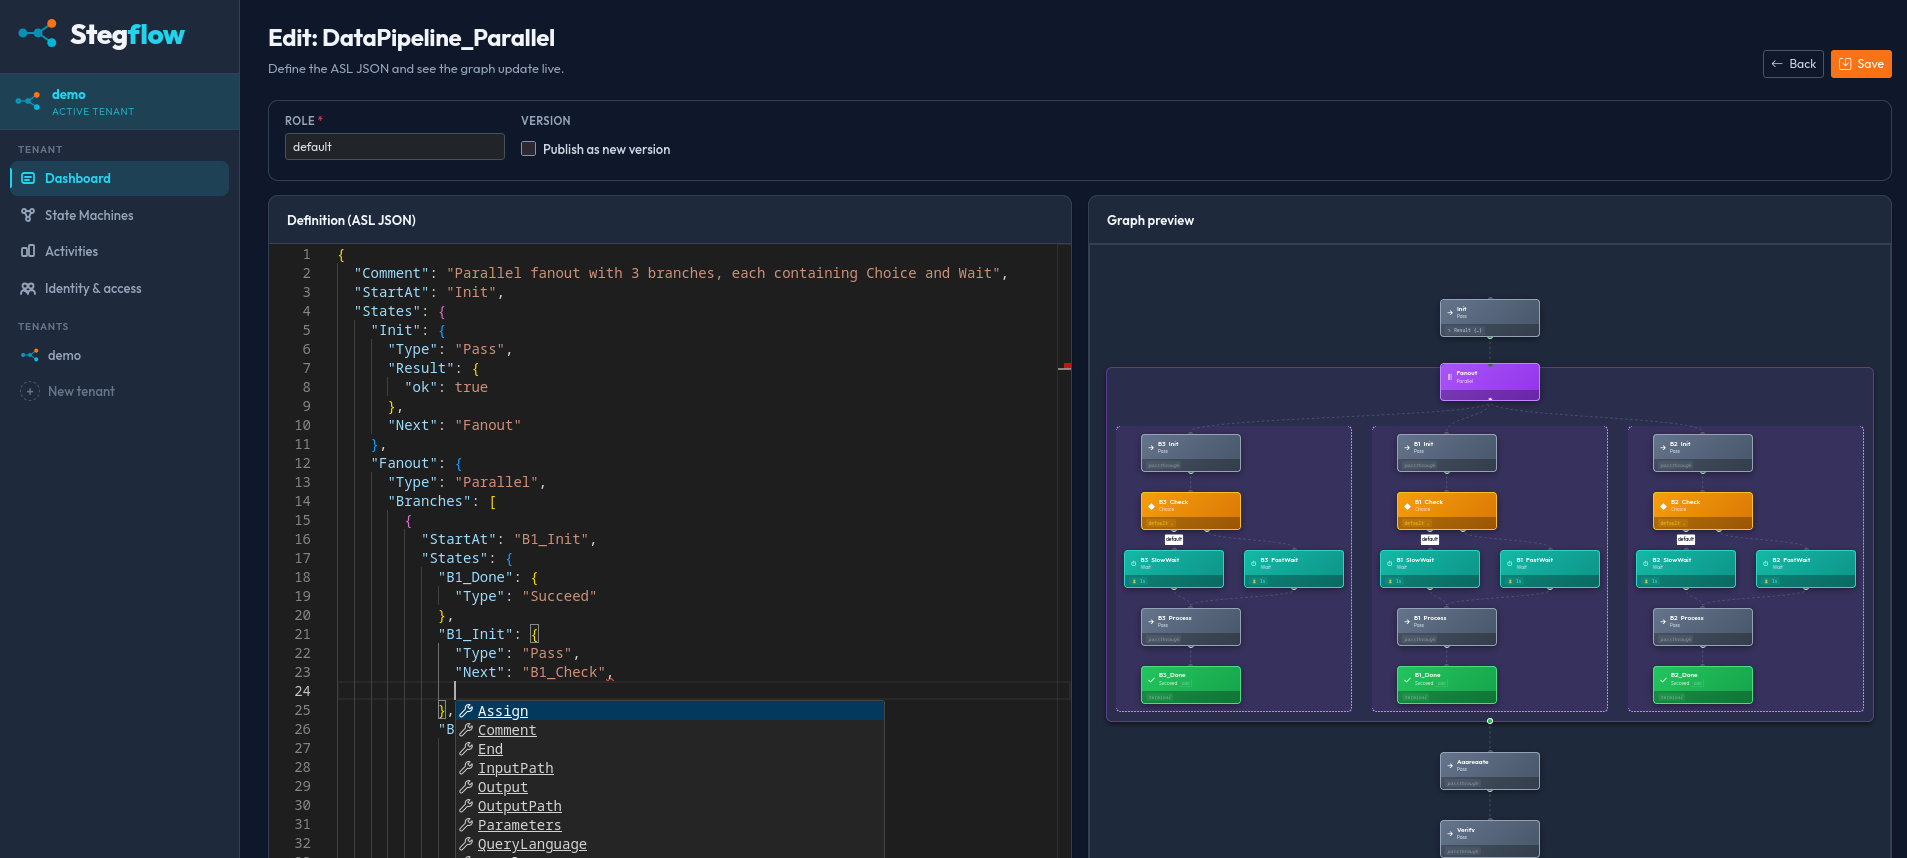Screen dimensions: 1907x858
Task: Enable Publish as new version checkbox
Action: [528, 148]
